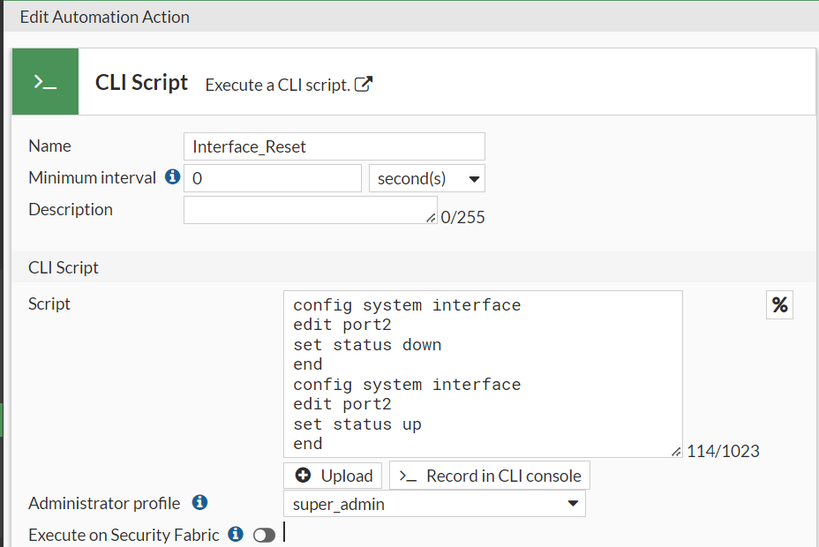Image resolution: width=819 pixels, height=547 pixels.
Task: Click Record in CLI console button
Action: point(489,475)
